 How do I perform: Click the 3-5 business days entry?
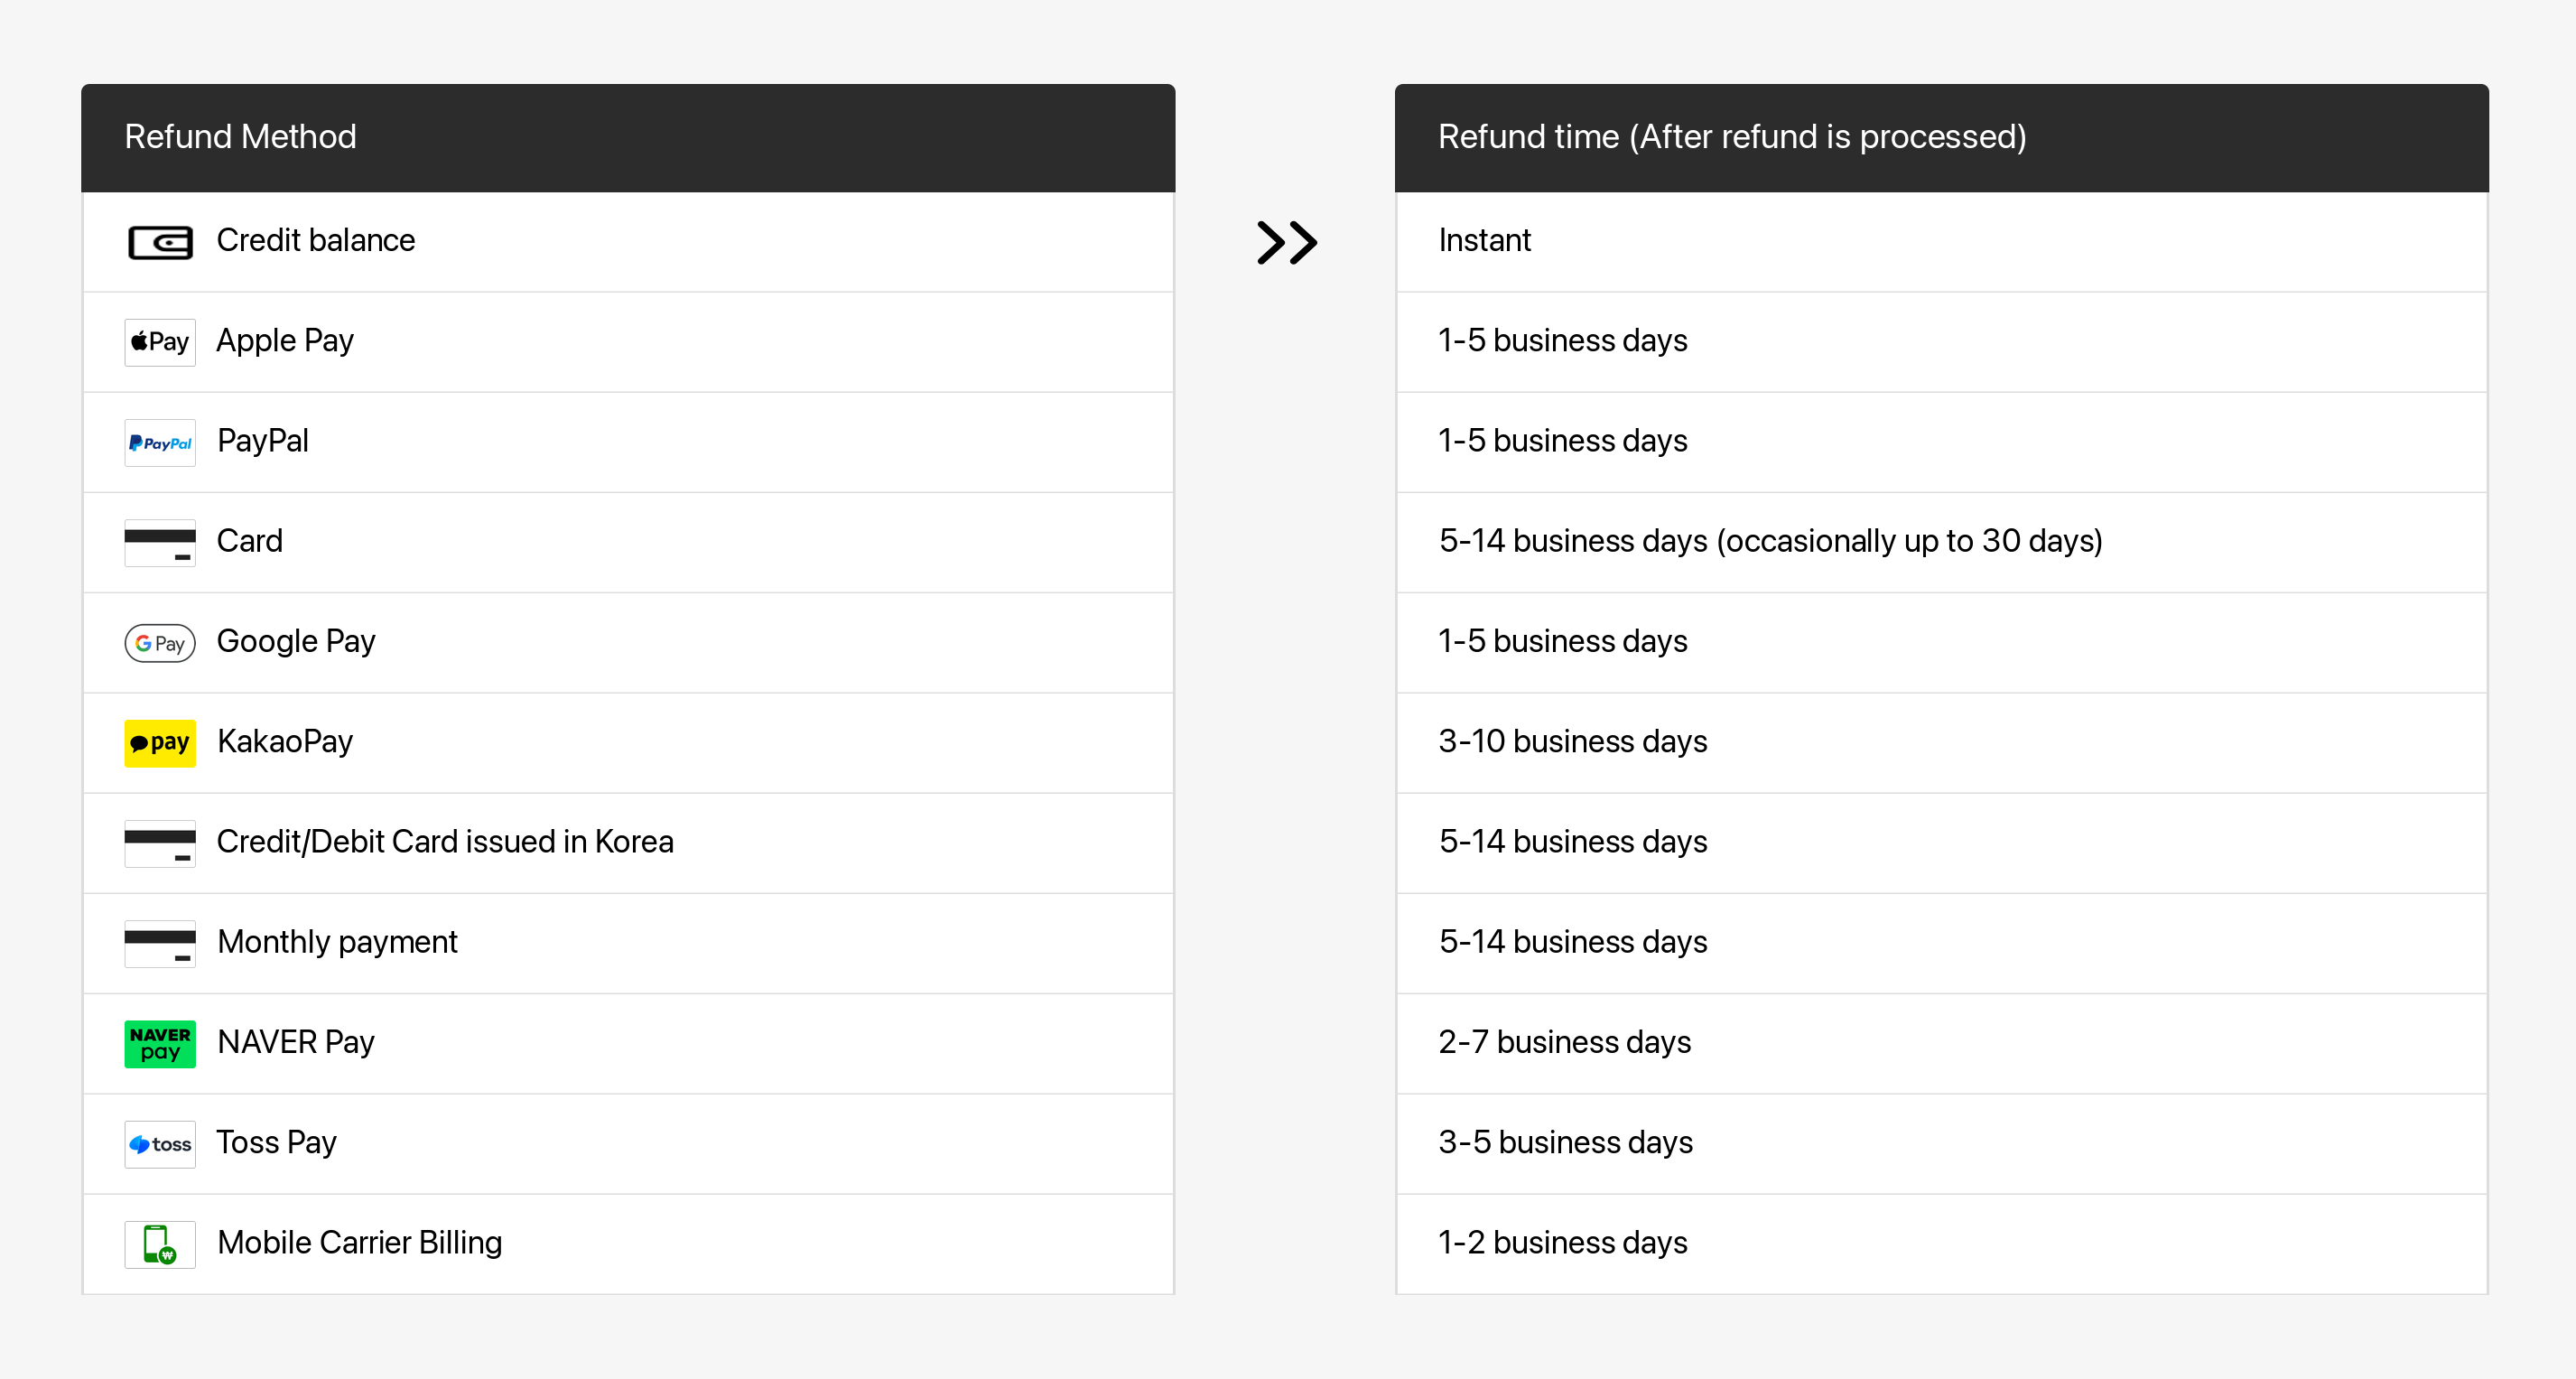click(x=1565, y=1142)
